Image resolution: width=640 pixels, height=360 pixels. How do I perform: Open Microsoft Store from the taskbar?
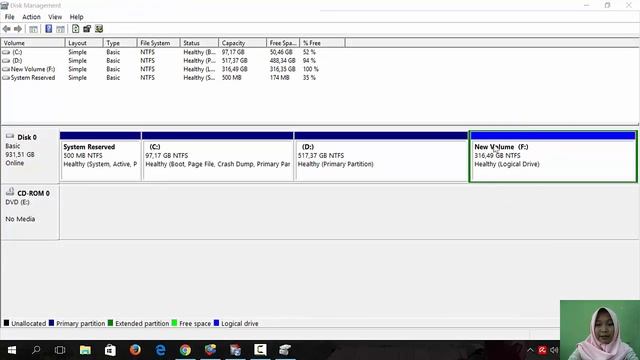pyautogui.click(x=110, y=350)
